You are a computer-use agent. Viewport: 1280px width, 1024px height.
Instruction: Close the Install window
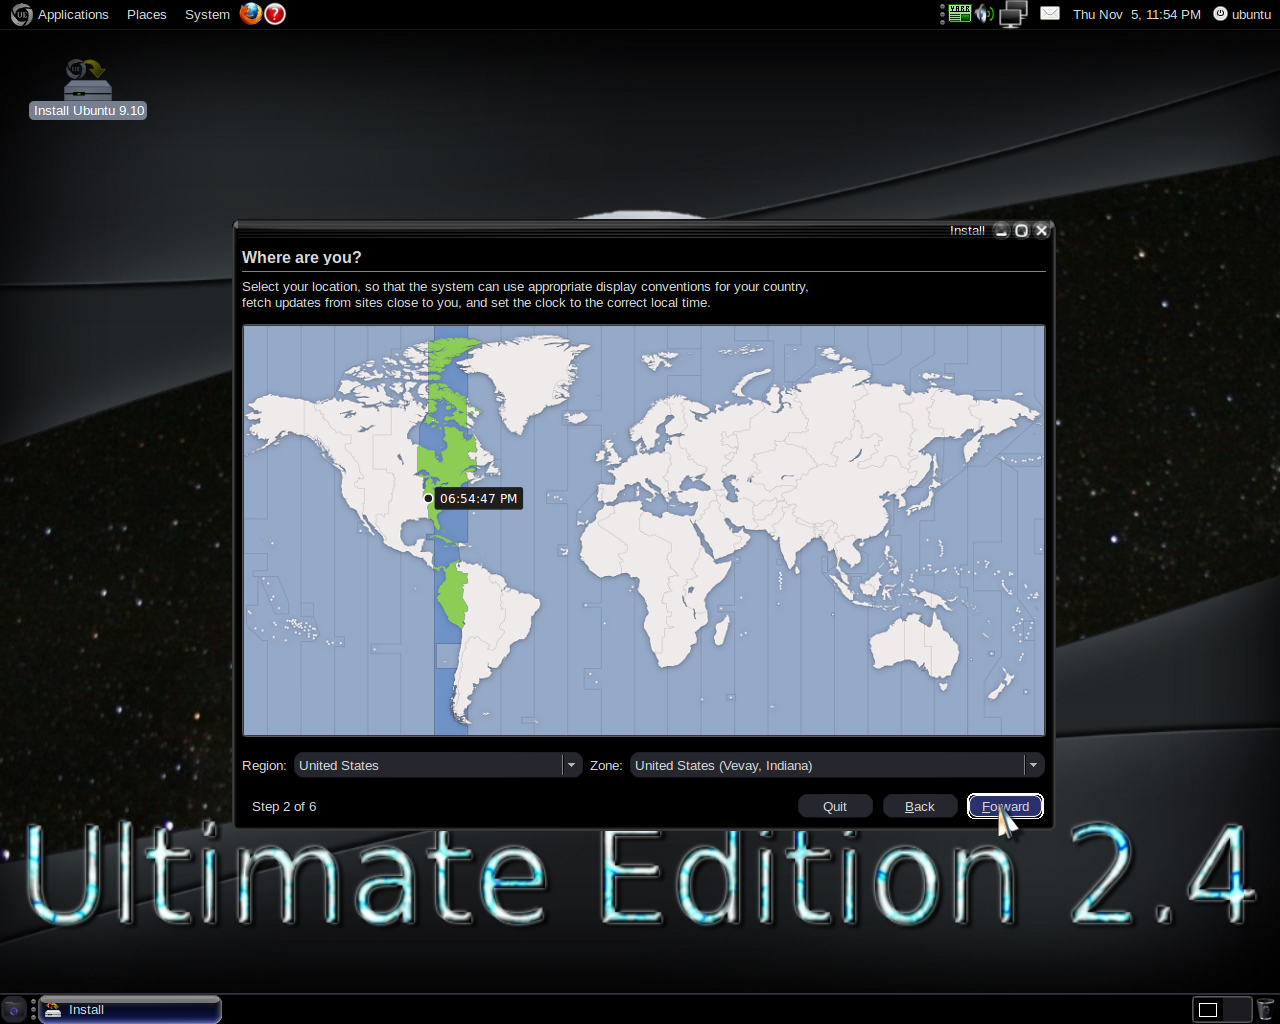1041,230
